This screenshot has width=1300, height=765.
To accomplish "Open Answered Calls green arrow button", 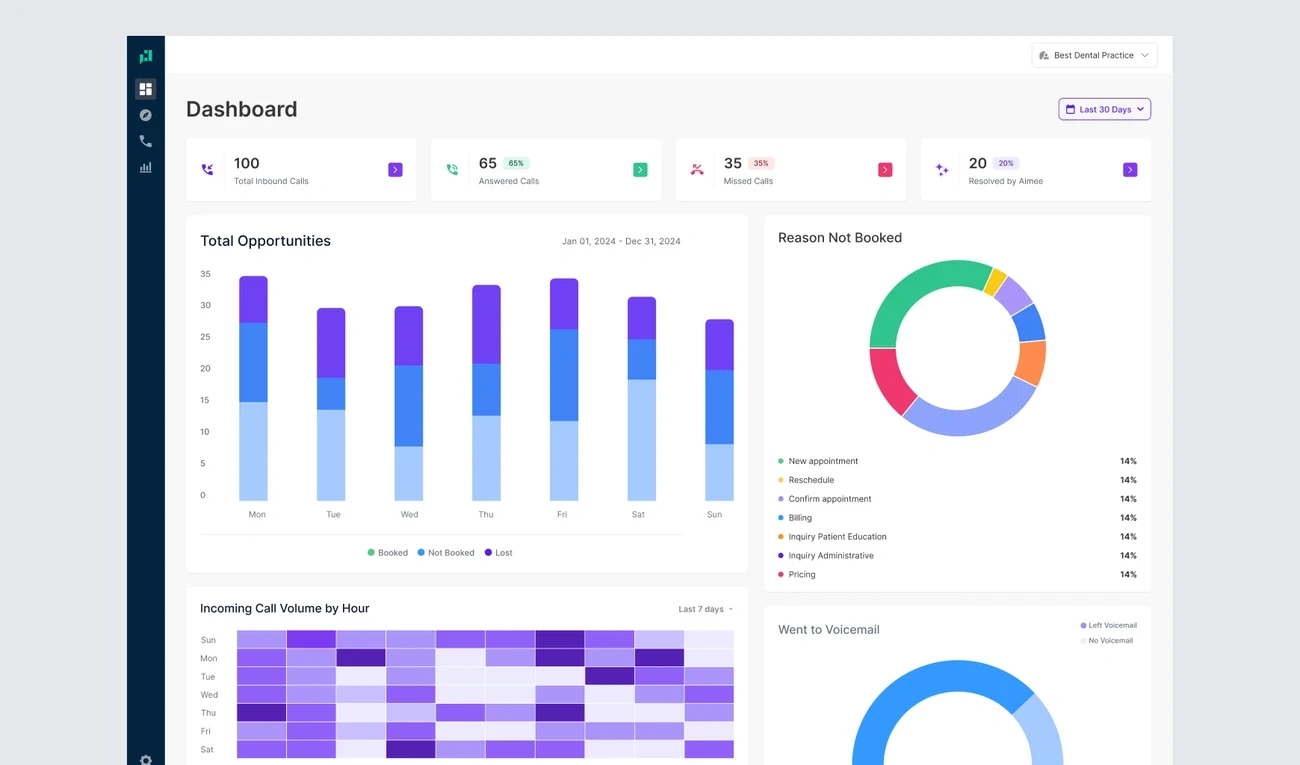I will [640, 170].
